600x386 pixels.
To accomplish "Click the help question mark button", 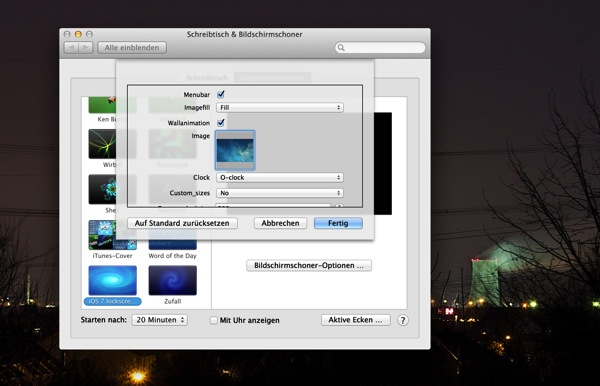I will click(403, 320).
